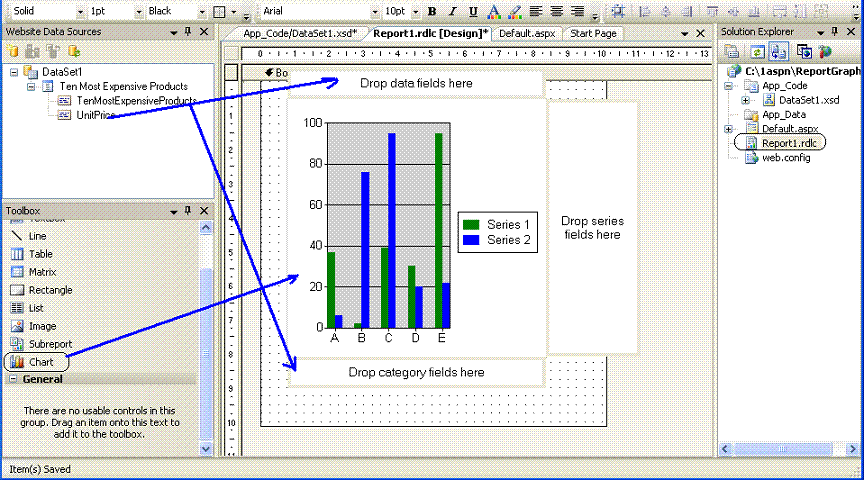Viewport: 864px width, 480px height.
Task: Select web.config in Solution Explorer
Action: (x=786, y=158)
